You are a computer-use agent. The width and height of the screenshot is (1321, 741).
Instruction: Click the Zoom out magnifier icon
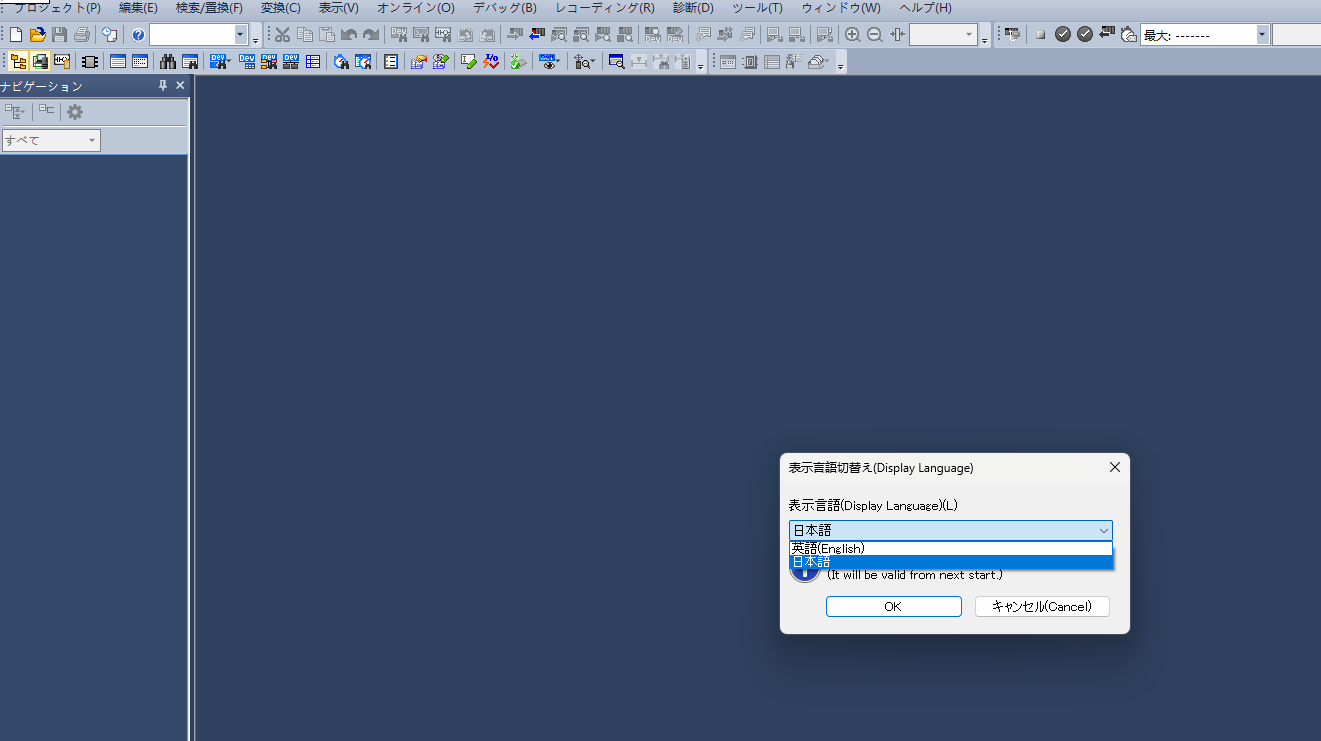[874, 35]
